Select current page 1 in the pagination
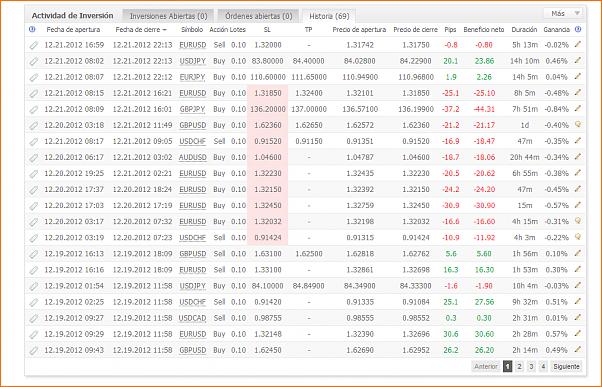 pos(507,367)
